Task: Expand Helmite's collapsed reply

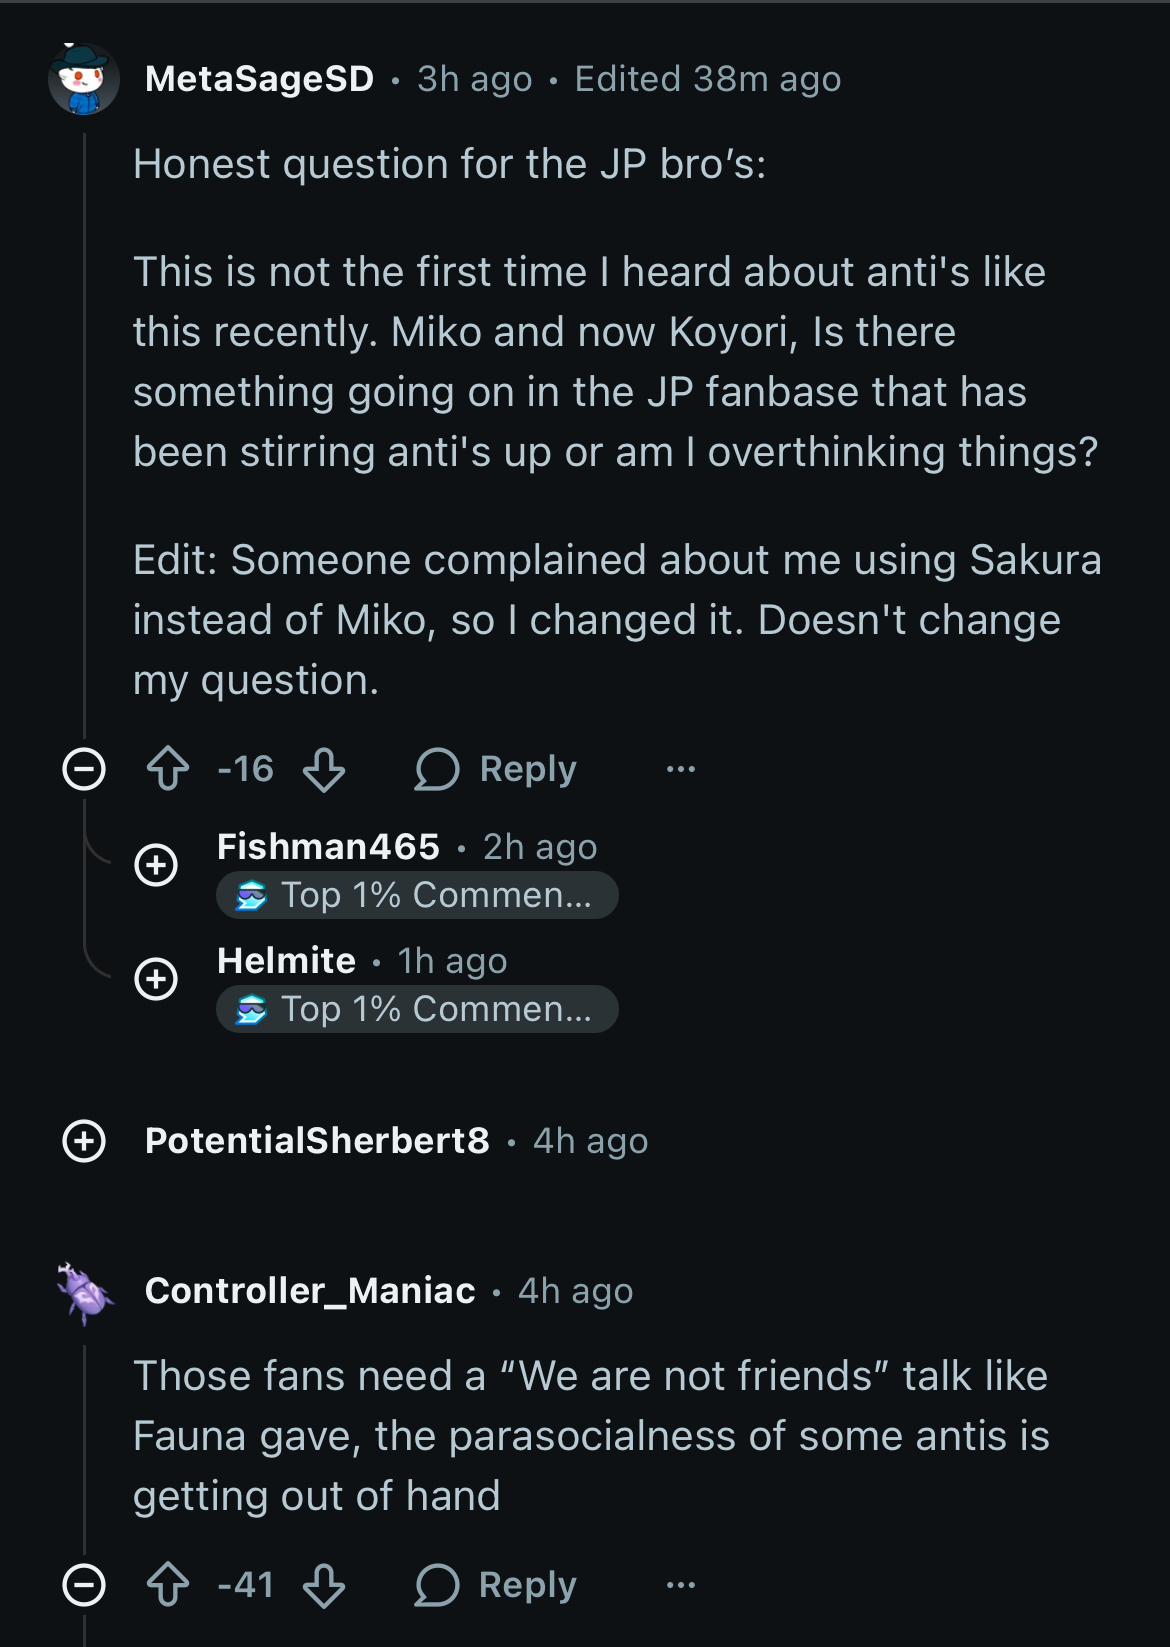Action: [x=156, y=979]
